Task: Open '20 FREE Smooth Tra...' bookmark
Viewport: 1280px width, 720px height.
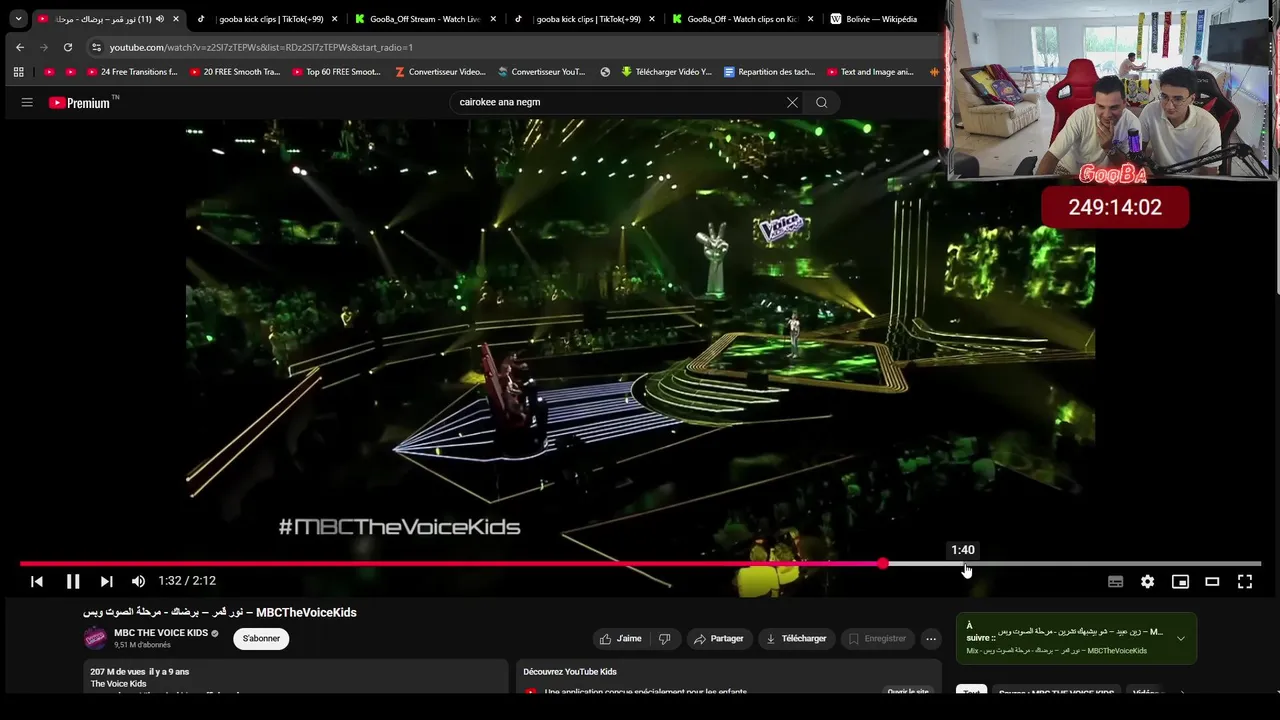Action: point(234,72)
